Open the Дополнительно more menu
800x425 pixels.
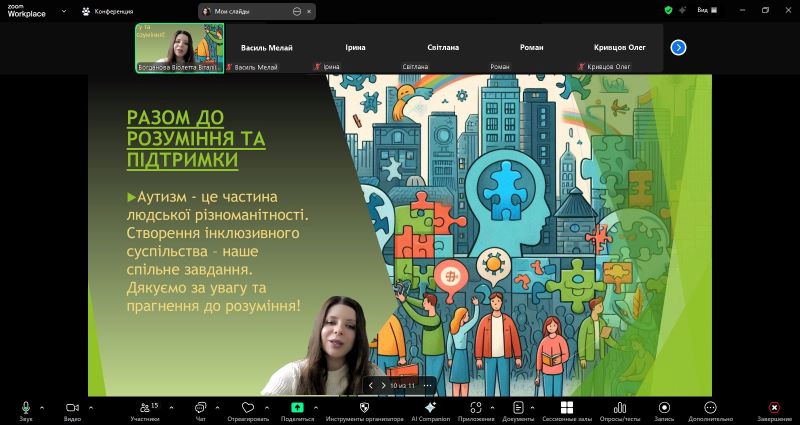pyautogui.click(x=710, y=411)
